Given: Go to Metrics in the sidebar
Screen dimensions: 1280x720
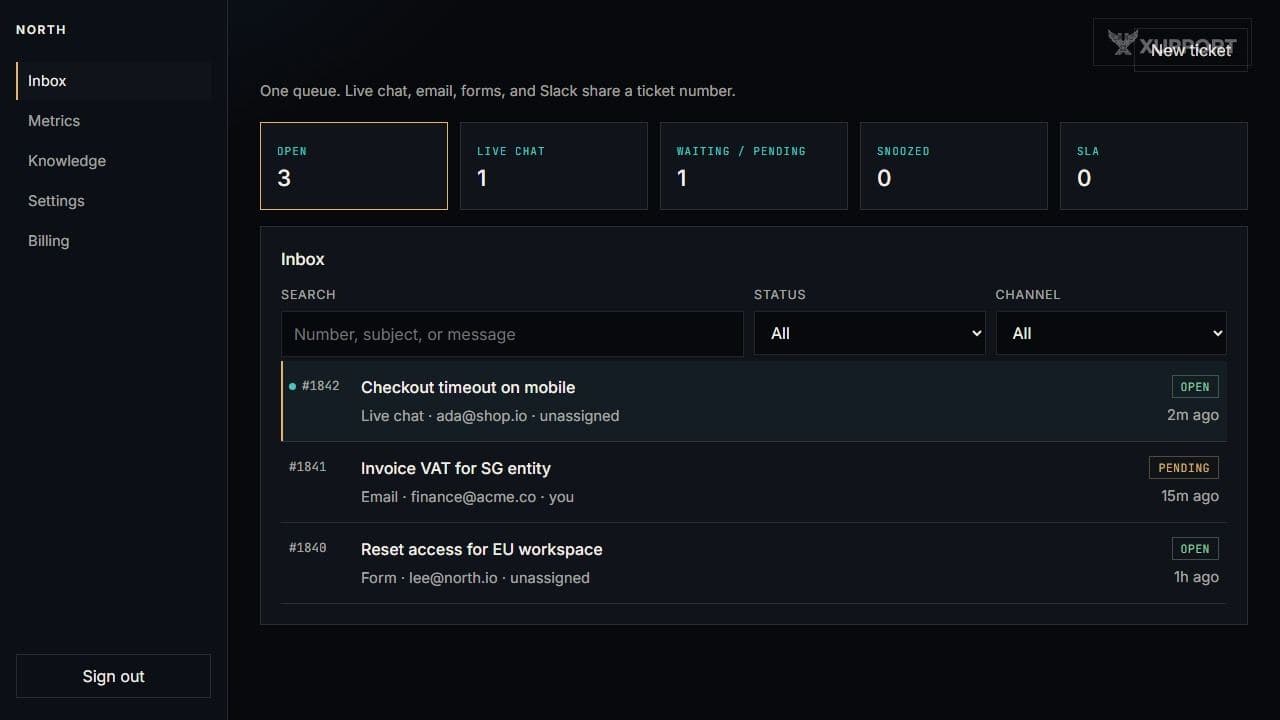Looking at the screenshot, I should (x=113, y=121).
